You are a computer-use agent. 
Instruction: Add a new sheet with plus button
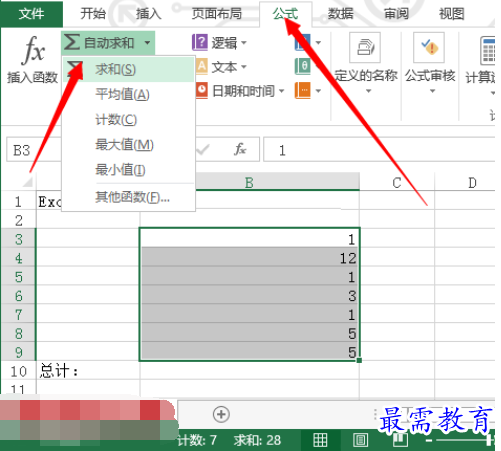coord(221,414)
